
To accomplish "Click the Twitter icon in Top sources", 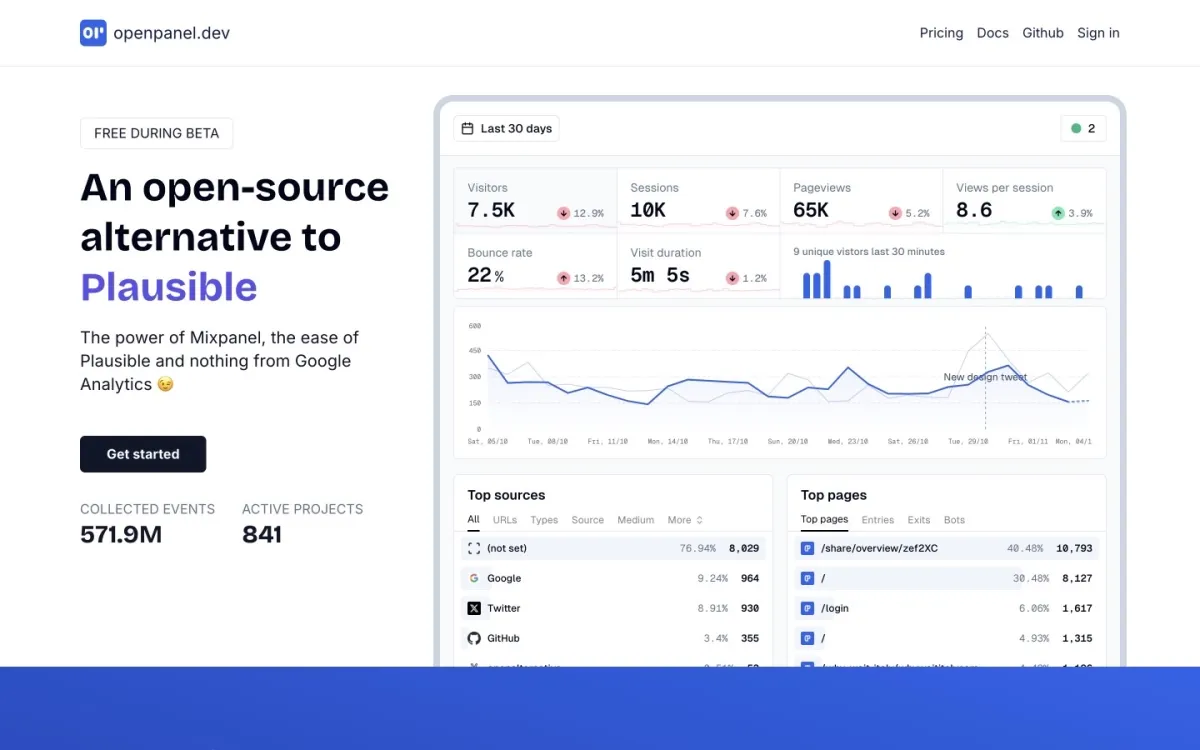I will 474,608.
